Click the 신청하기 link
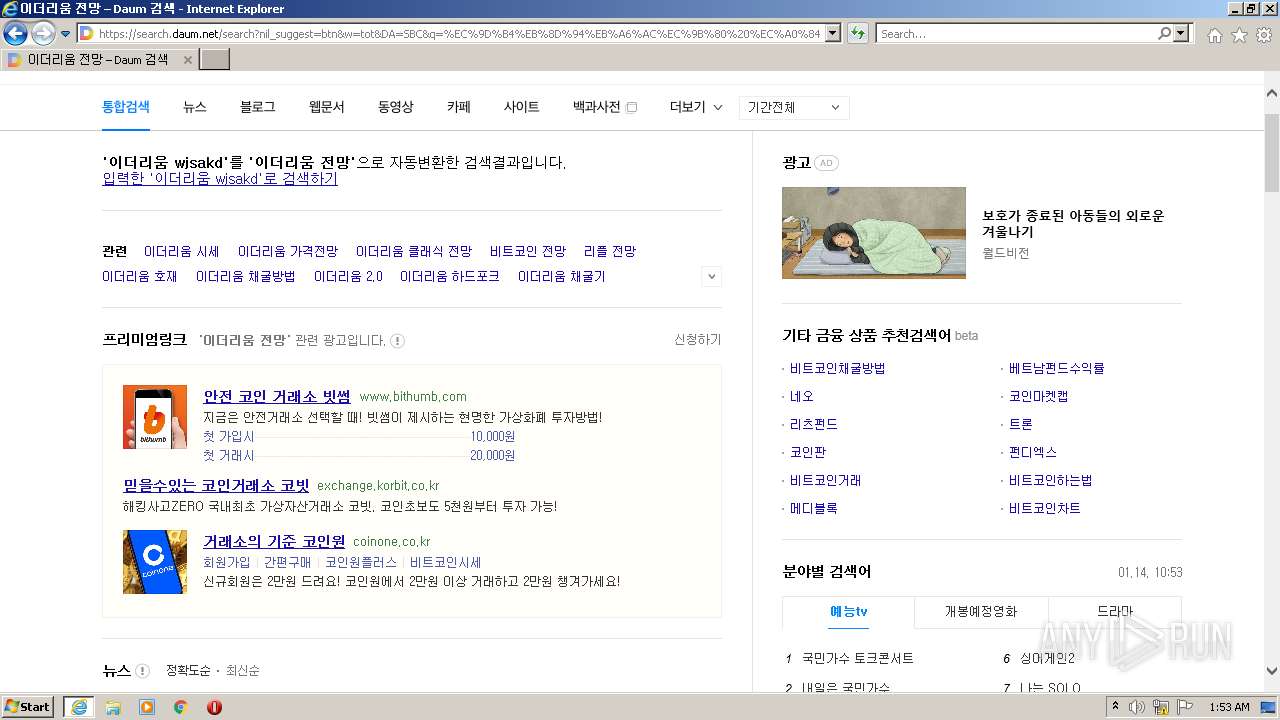This screenshot has width=1280, height=720. point(697,340)
